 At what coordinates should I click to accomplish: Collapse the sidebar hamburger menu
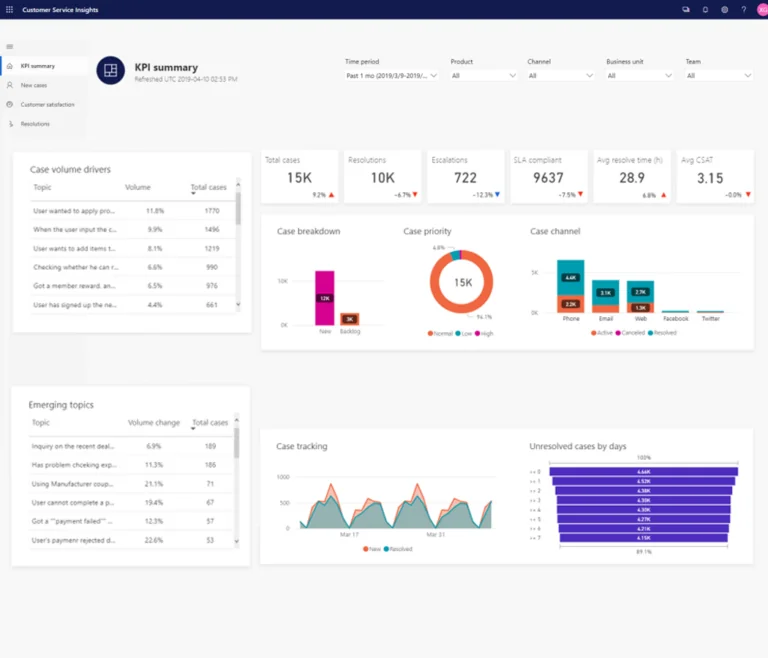coord(10,47)
